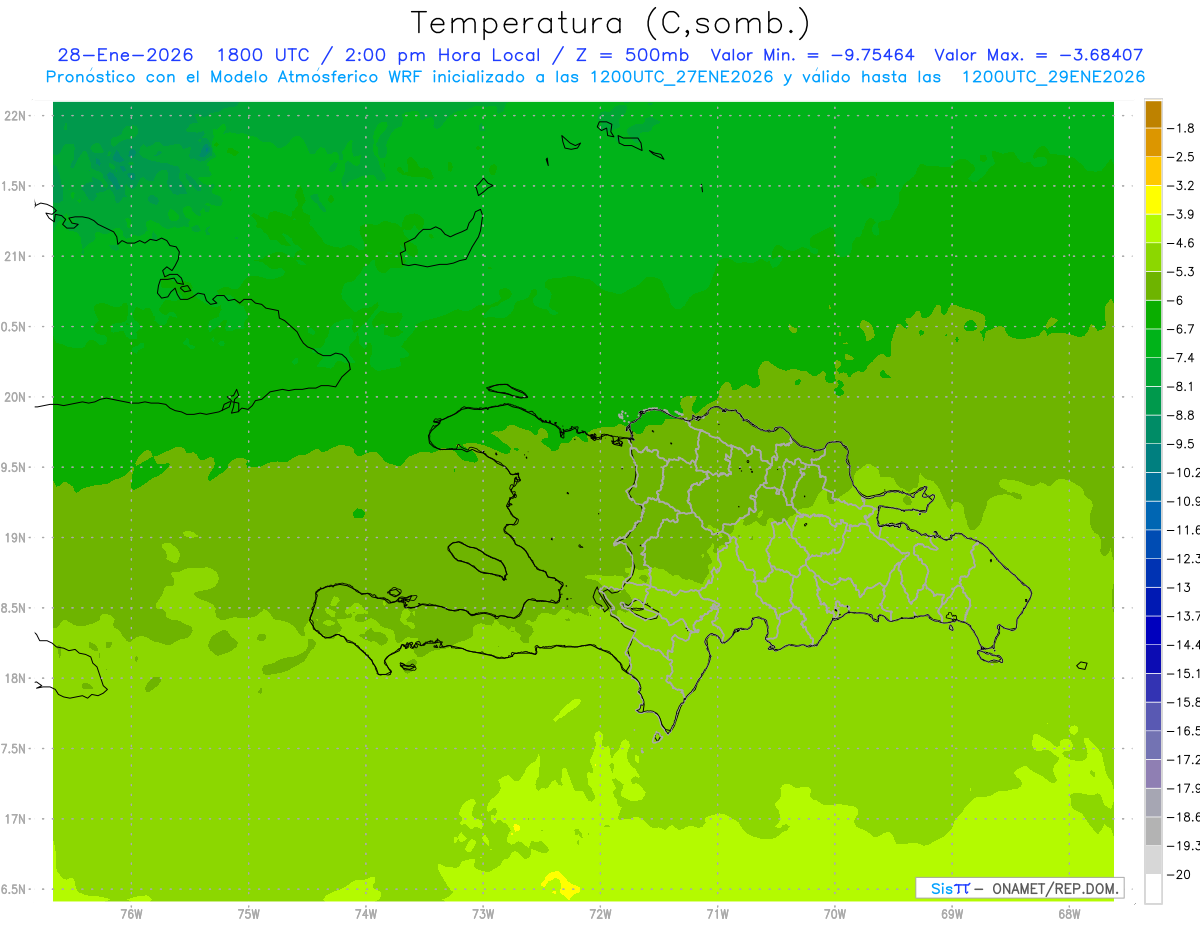Select the 'Z = 500mb' level label
The width and height of the screenshot is (1200, 927).
click(632, 55)
